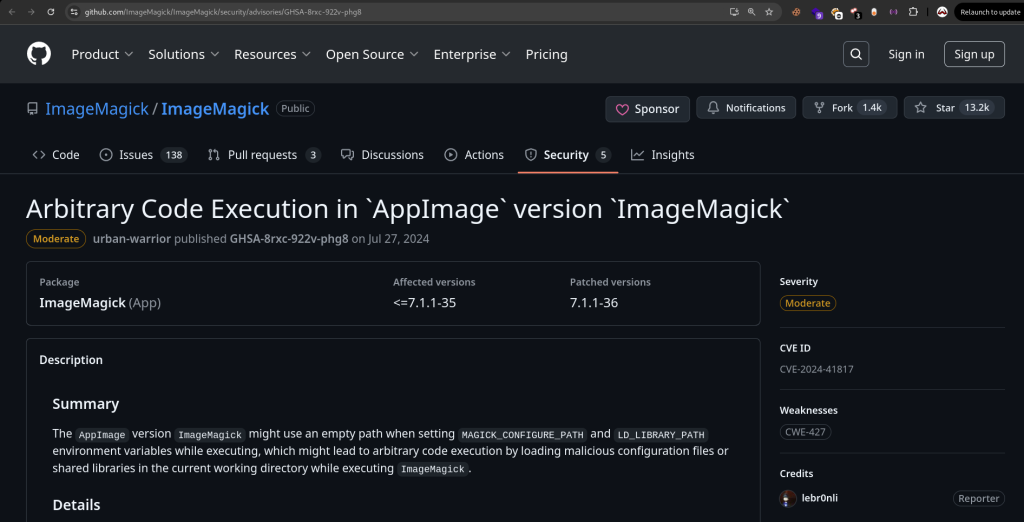Viewport: 1024px width, 522px height.
Task: Click the GHSA-8rxc-922v-phg8 advisory ID
Action: click(x=289, y=238)
